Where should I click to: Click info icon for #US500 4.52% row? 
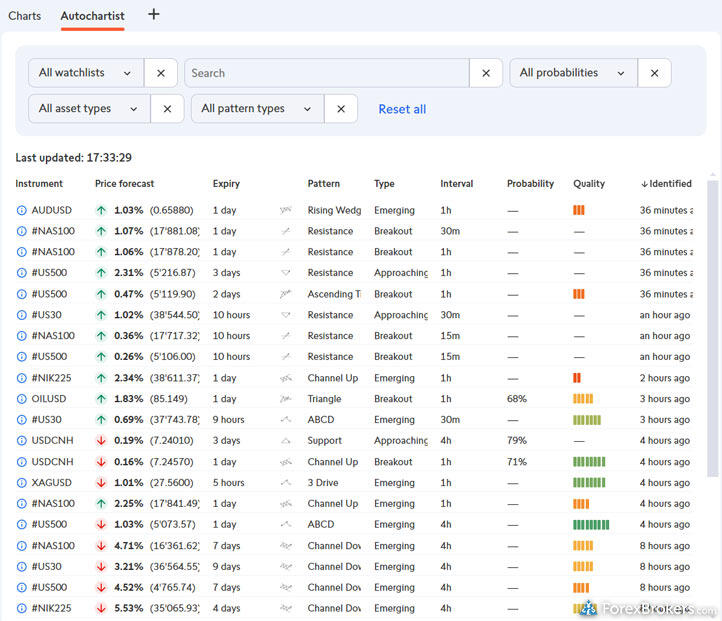click(x=21, y=588)
